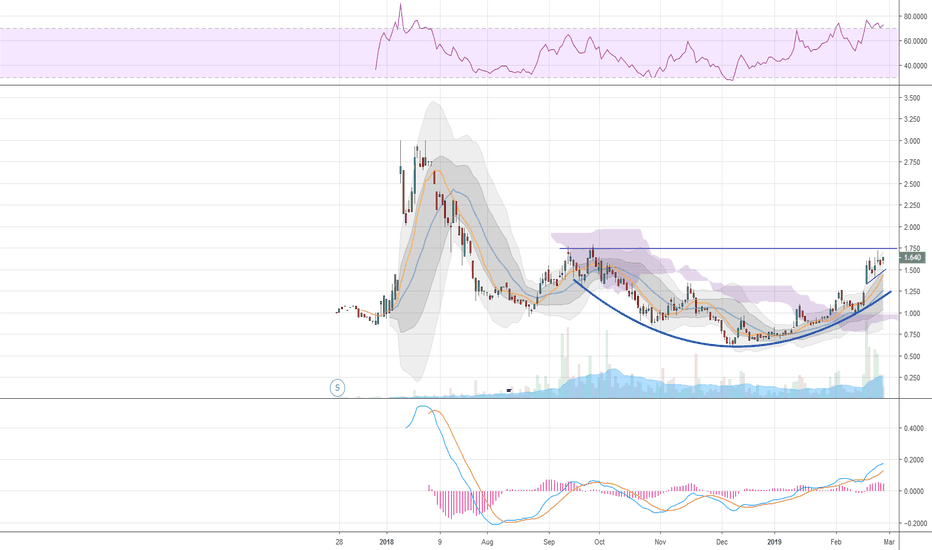Click the 2.250 price axis label
932x550 pixels.
tap(912, 206)
